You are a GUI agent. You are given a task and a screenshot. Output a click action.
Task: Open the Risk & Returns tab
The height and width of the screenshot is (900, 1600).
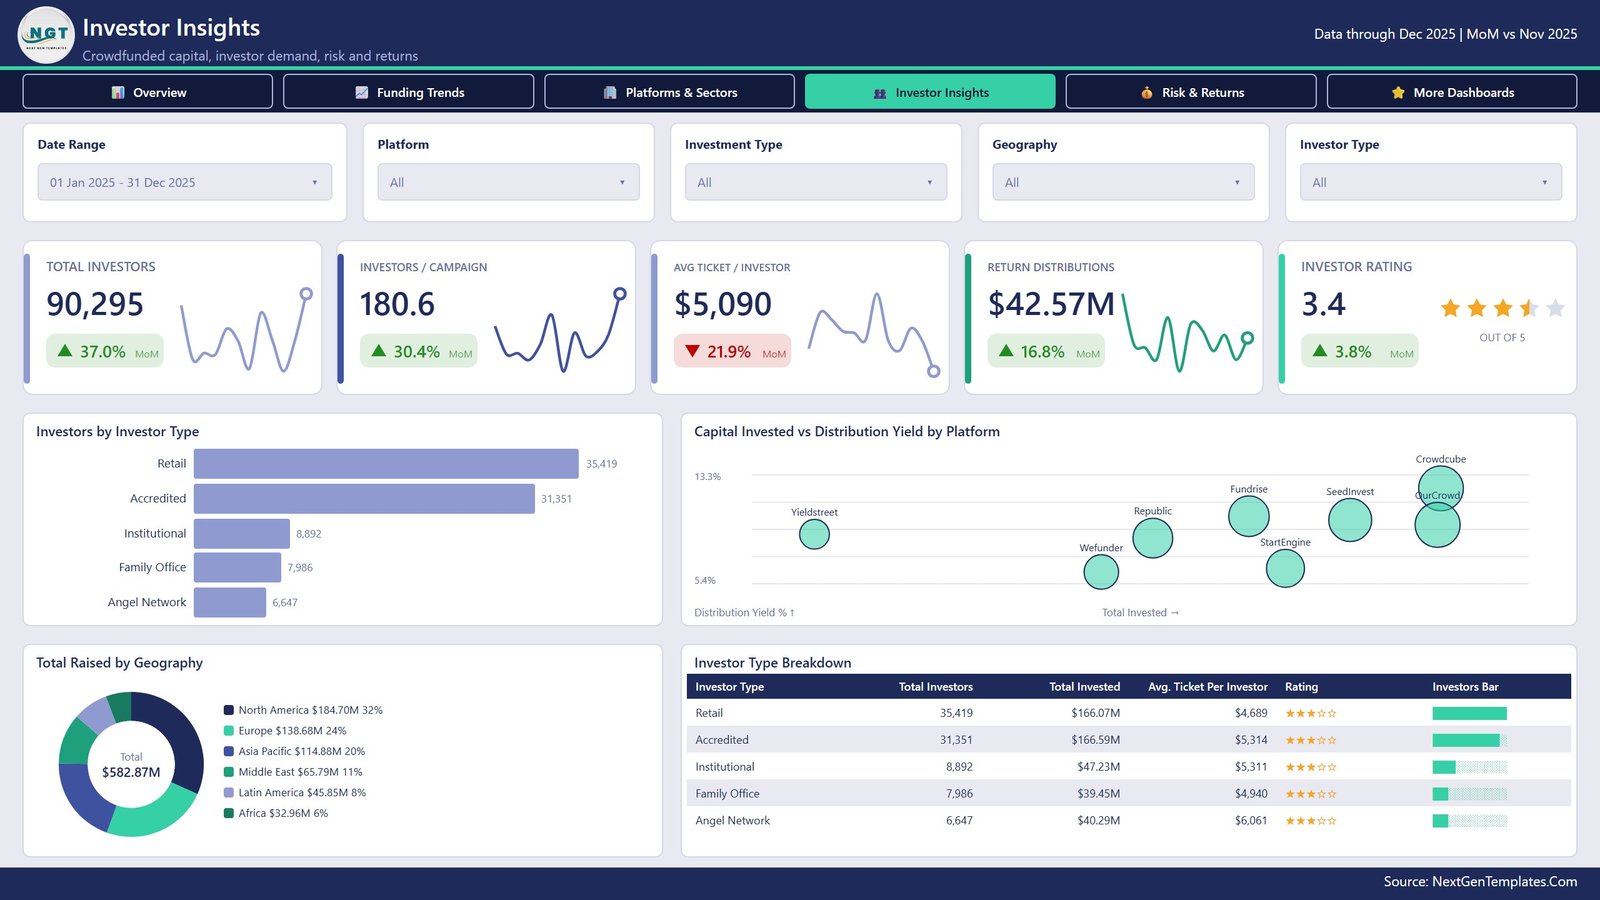point(1190,92)
